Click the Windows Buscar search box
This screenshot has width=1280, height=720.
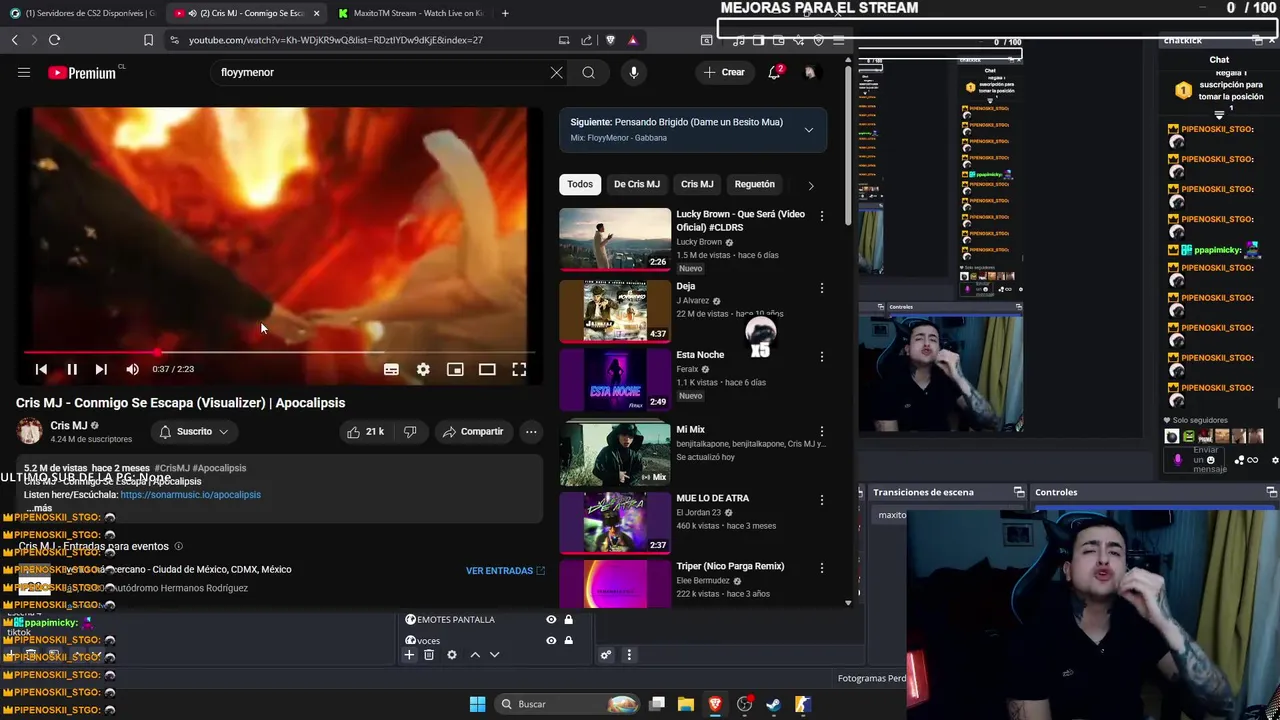click(568, 704)
